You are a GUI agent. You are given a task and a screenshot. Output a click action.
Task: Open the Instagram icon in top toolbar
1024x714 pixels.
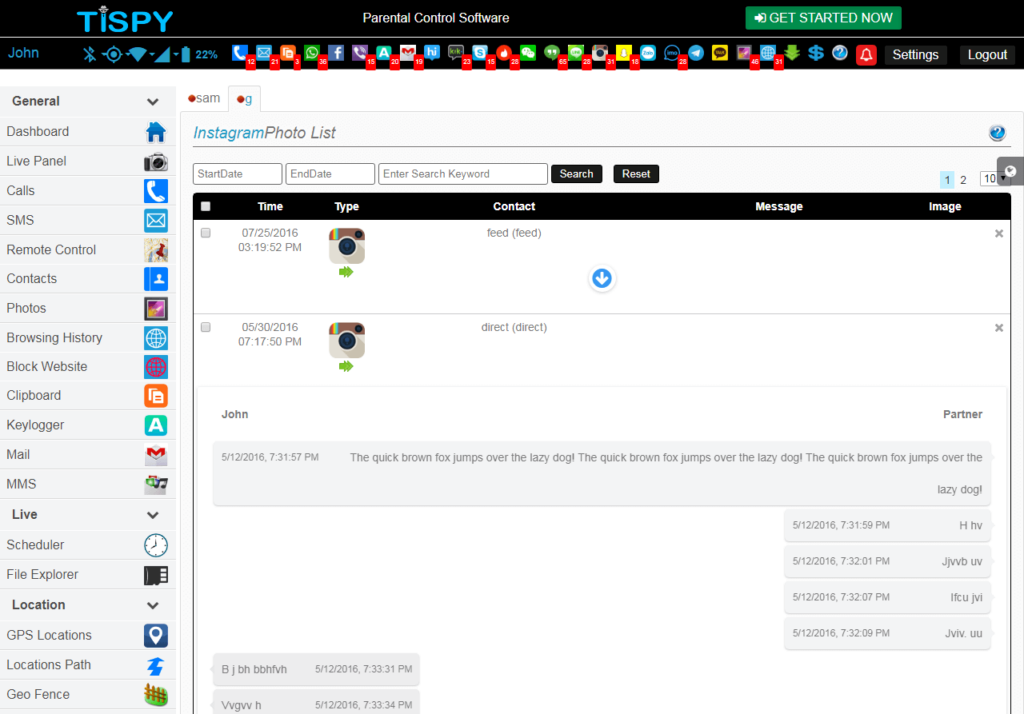tap(600, 53)
